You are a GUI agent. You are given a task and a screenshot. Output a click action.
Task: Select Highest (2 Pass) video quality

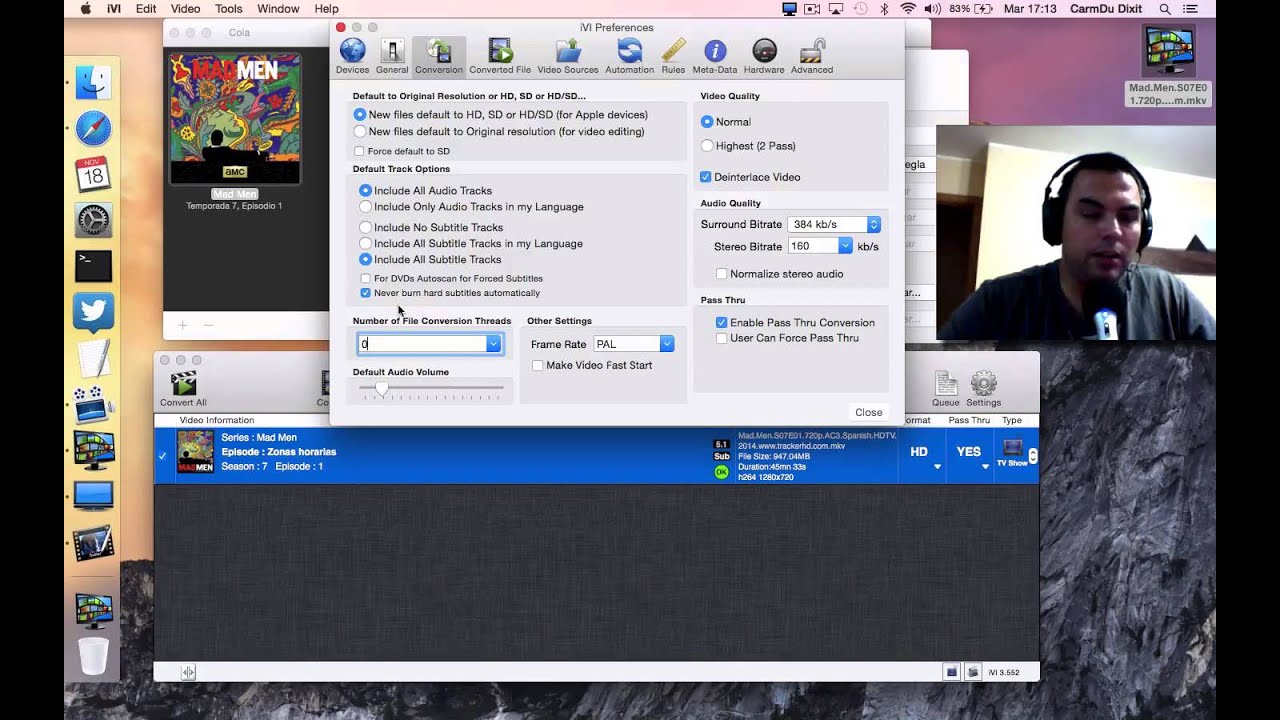tap(707, 146)
